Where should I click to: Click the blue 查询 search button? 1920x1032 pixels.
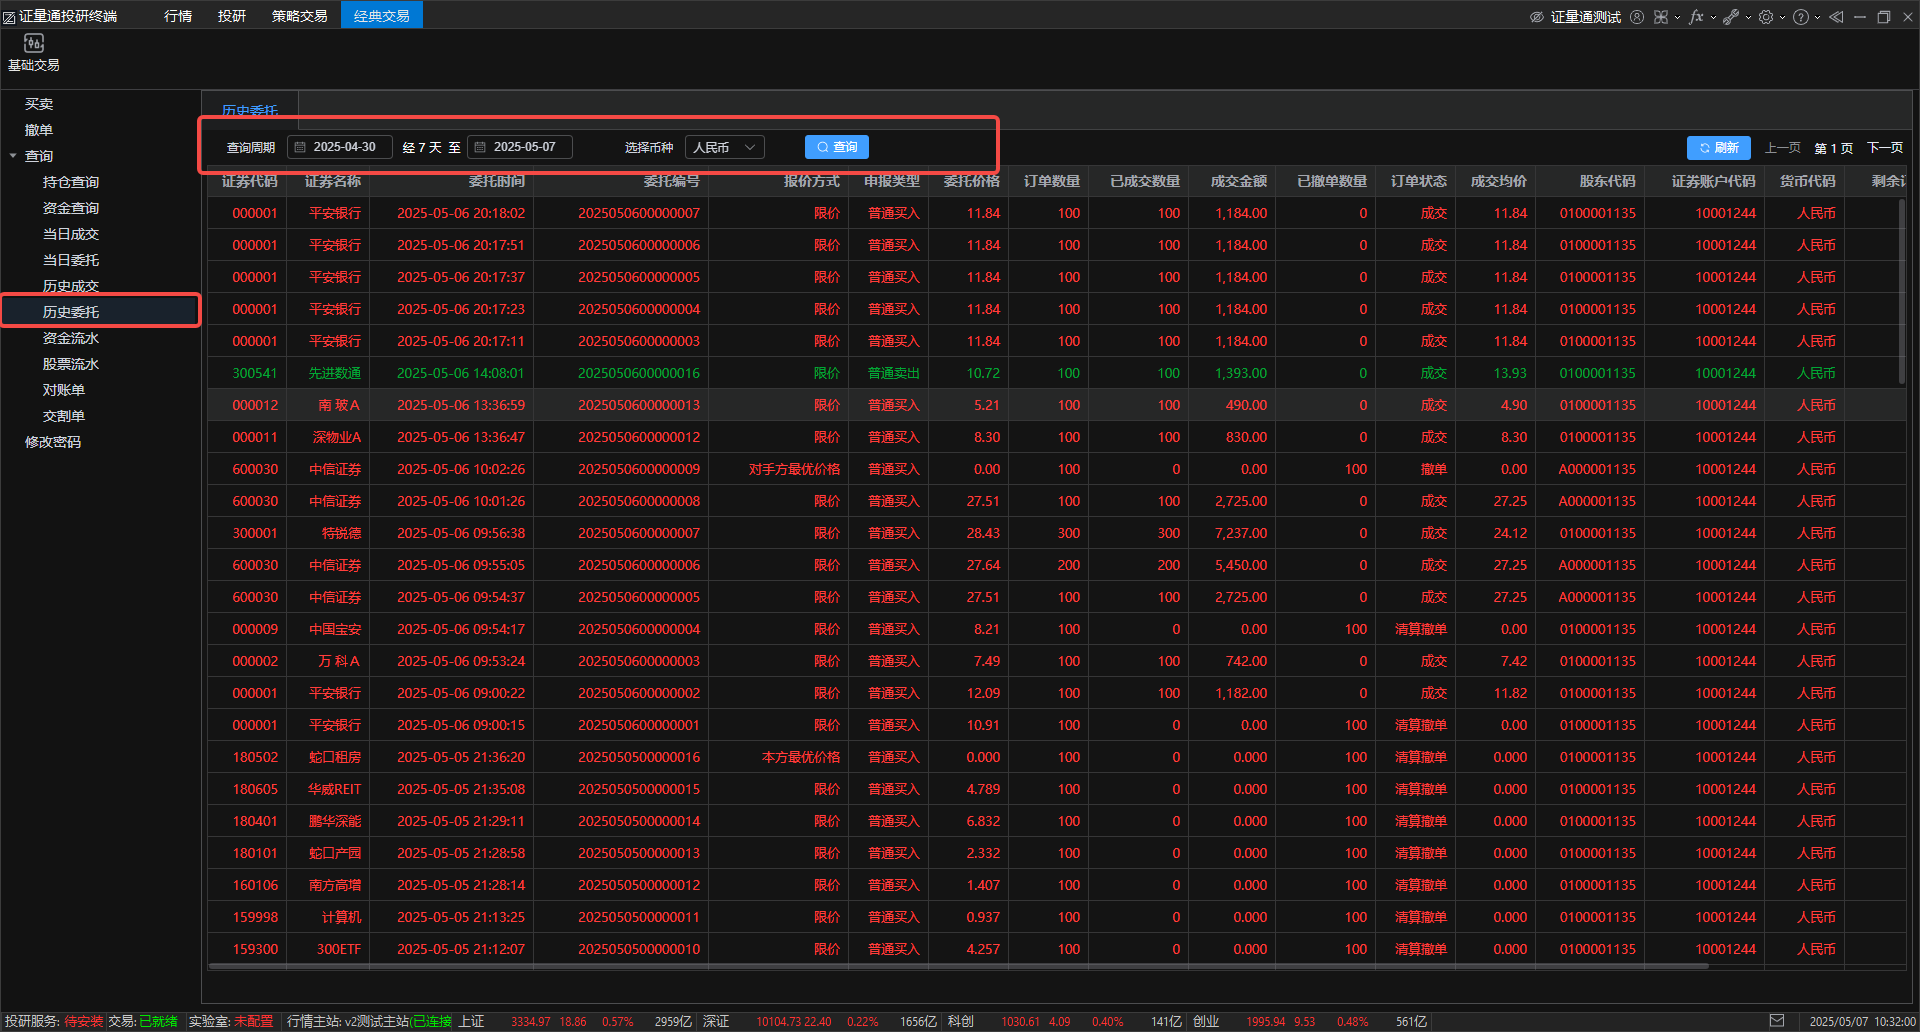837,147
